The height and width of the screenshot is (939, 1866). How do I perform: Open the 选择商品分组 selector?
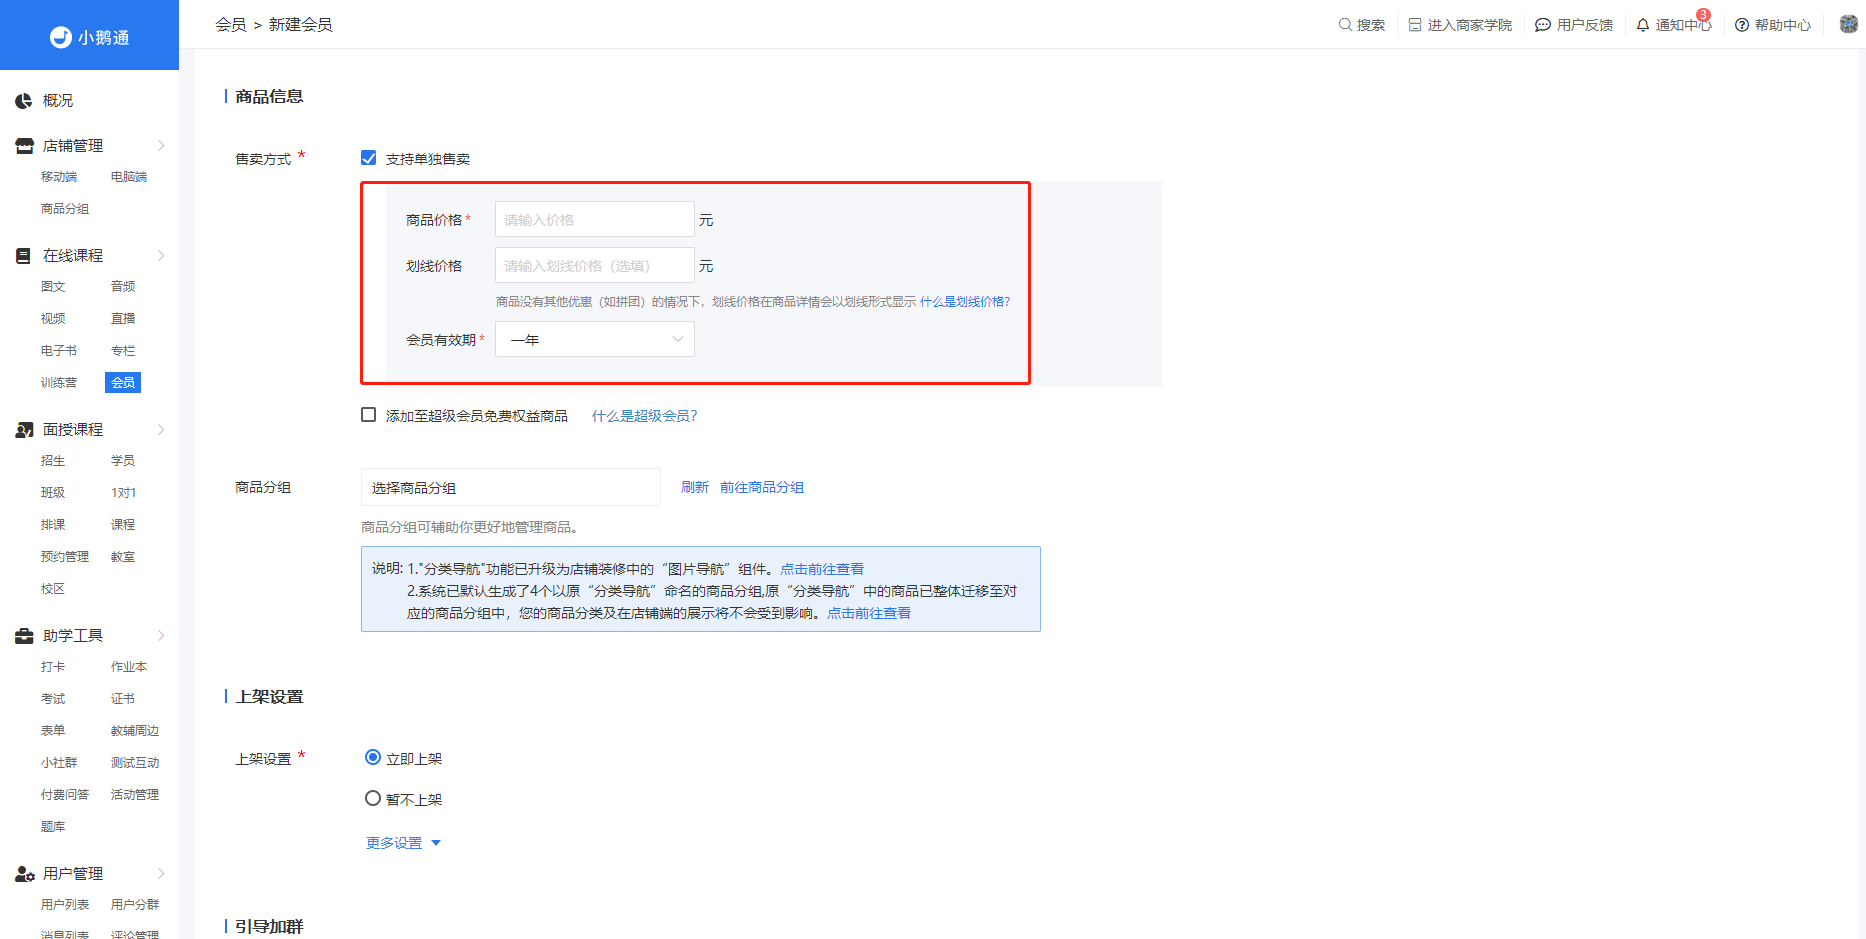(511, 487)
